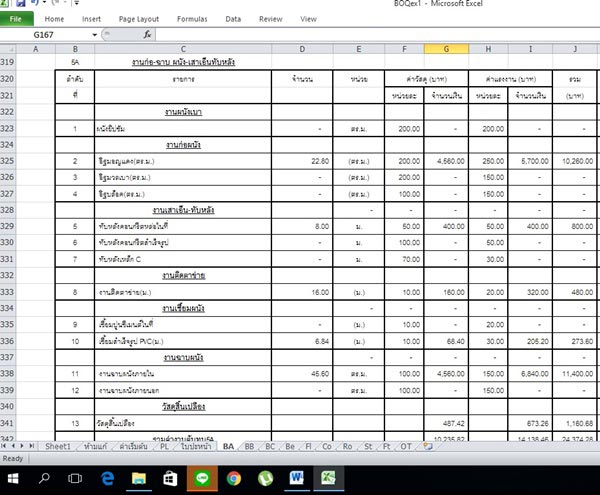Switch to the OT sheet tab

coord(406,446)
